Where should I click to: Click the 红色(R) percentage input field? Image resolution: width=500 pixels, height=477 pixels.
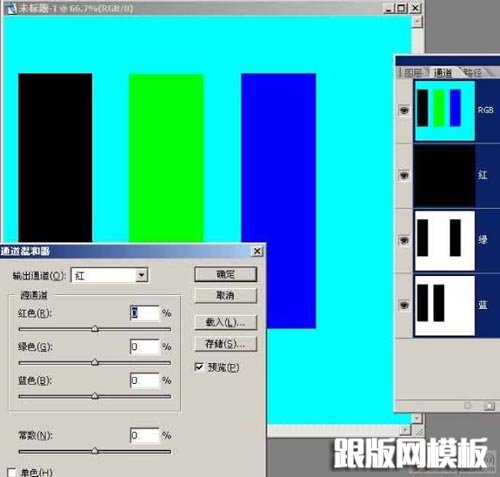[145, 313]
